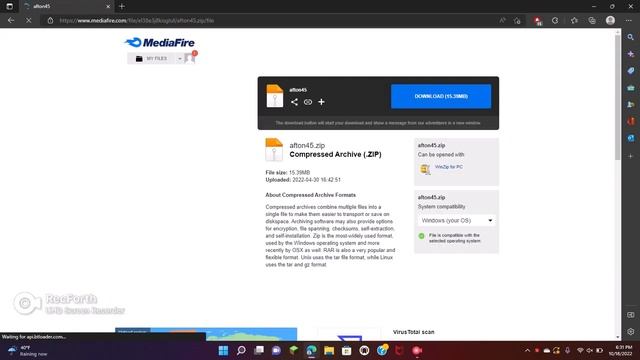The width and height of the screenshot is (640, 360).
Task: Click the site info lock icon
Action: coord(50,20)
